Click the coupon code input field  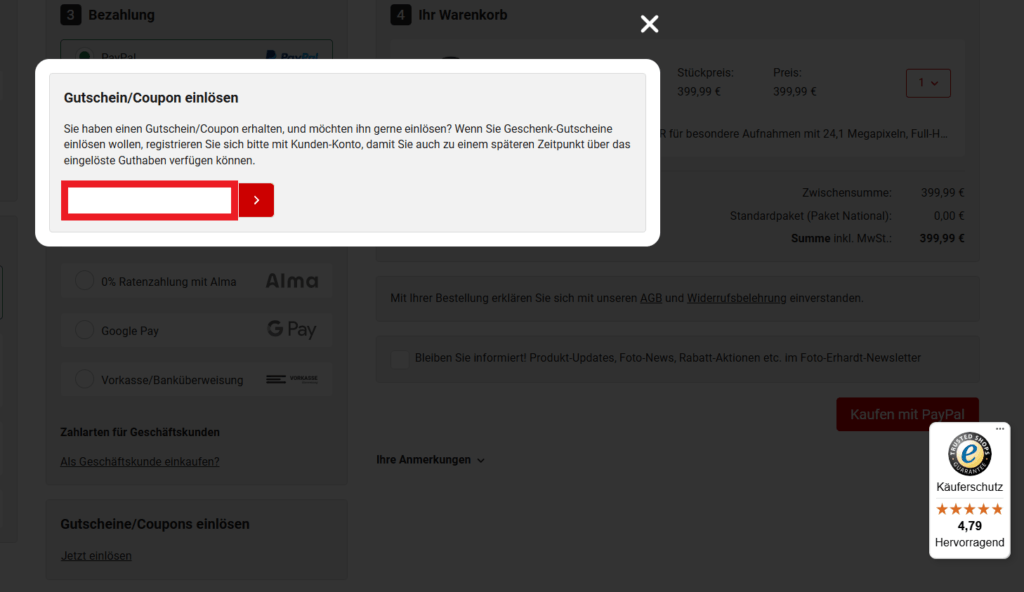151,200
